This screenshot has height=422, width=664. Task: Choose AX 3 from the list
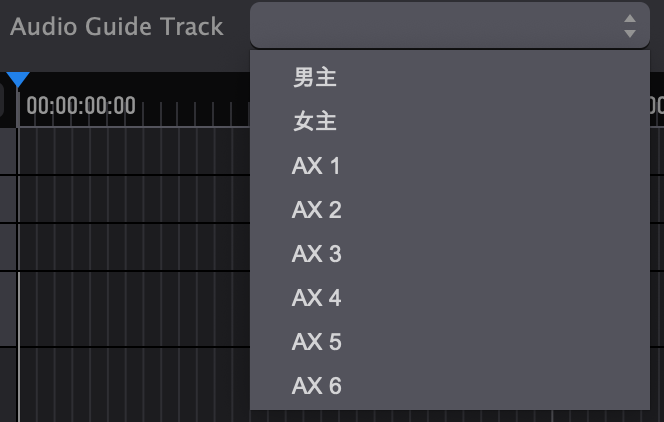coord(450,254)
